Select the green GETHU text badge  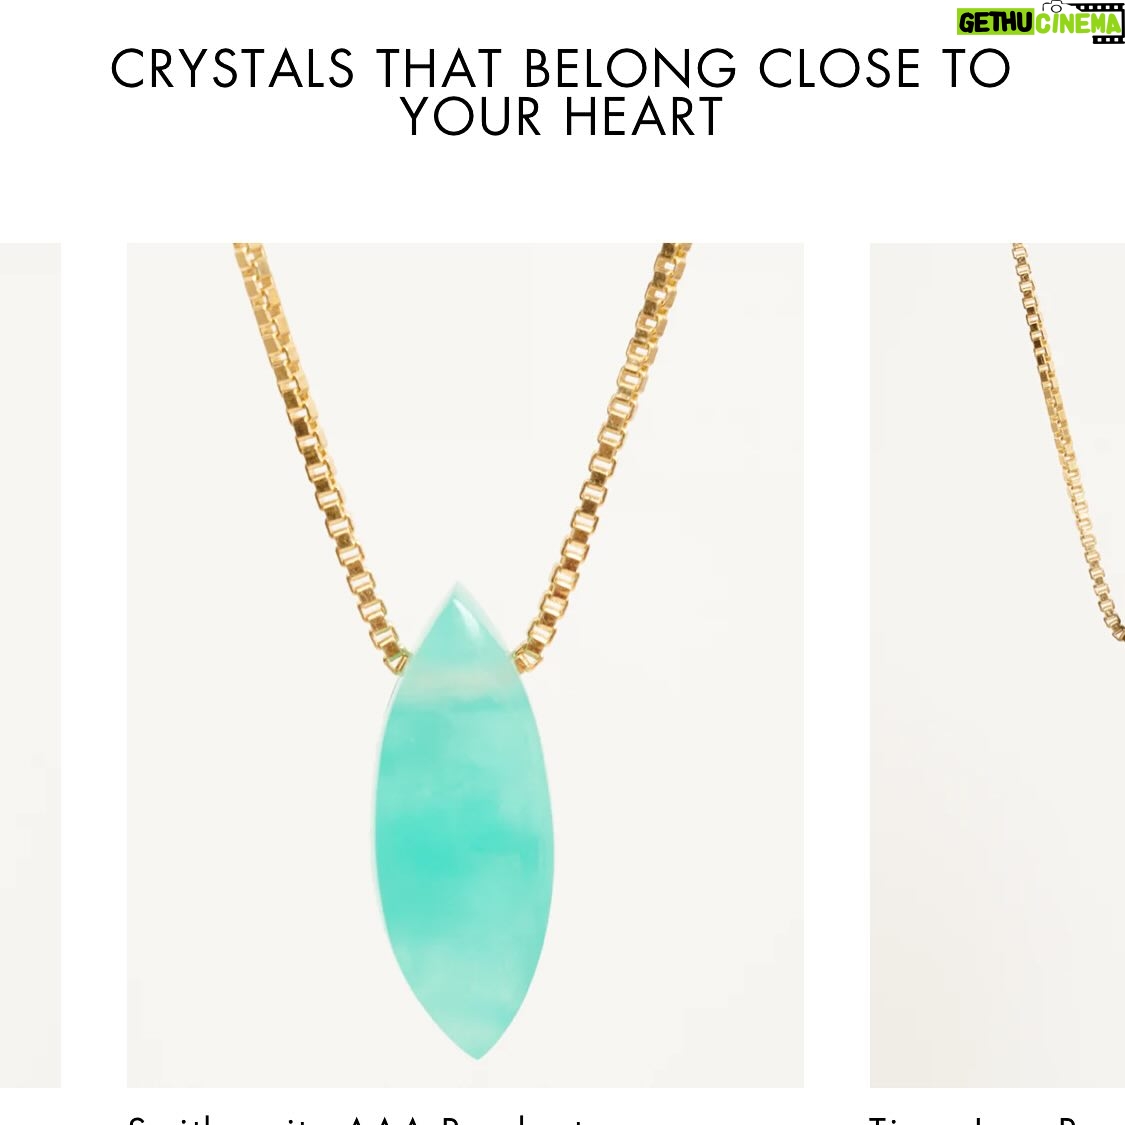tap(994, 24)
